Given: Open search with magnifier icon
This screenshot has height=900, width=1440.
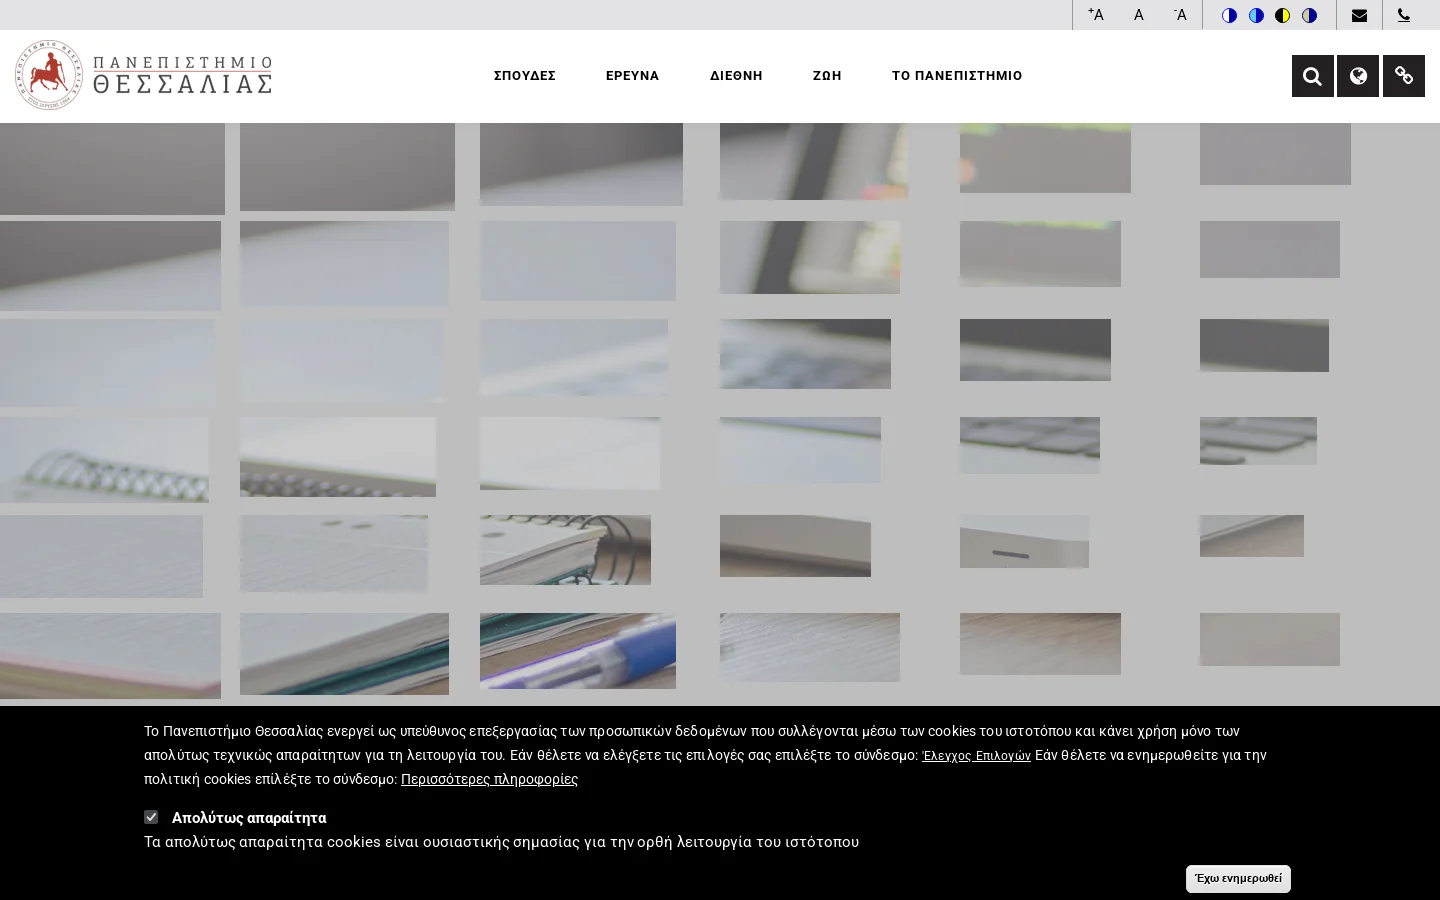Looking at the screenshot, I should (x=1313, y=76).
